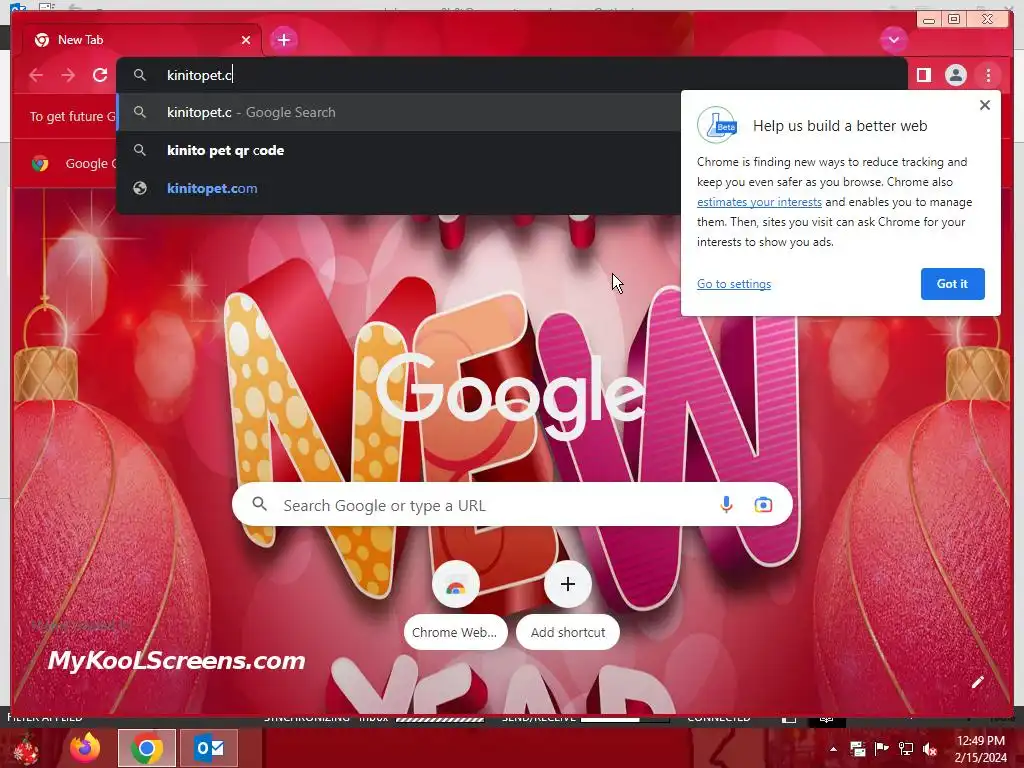Image resolution: width=1024 pixels, height=768 pixels.
Task: Focus the Search Google or type a URL box
Action: 512,504
